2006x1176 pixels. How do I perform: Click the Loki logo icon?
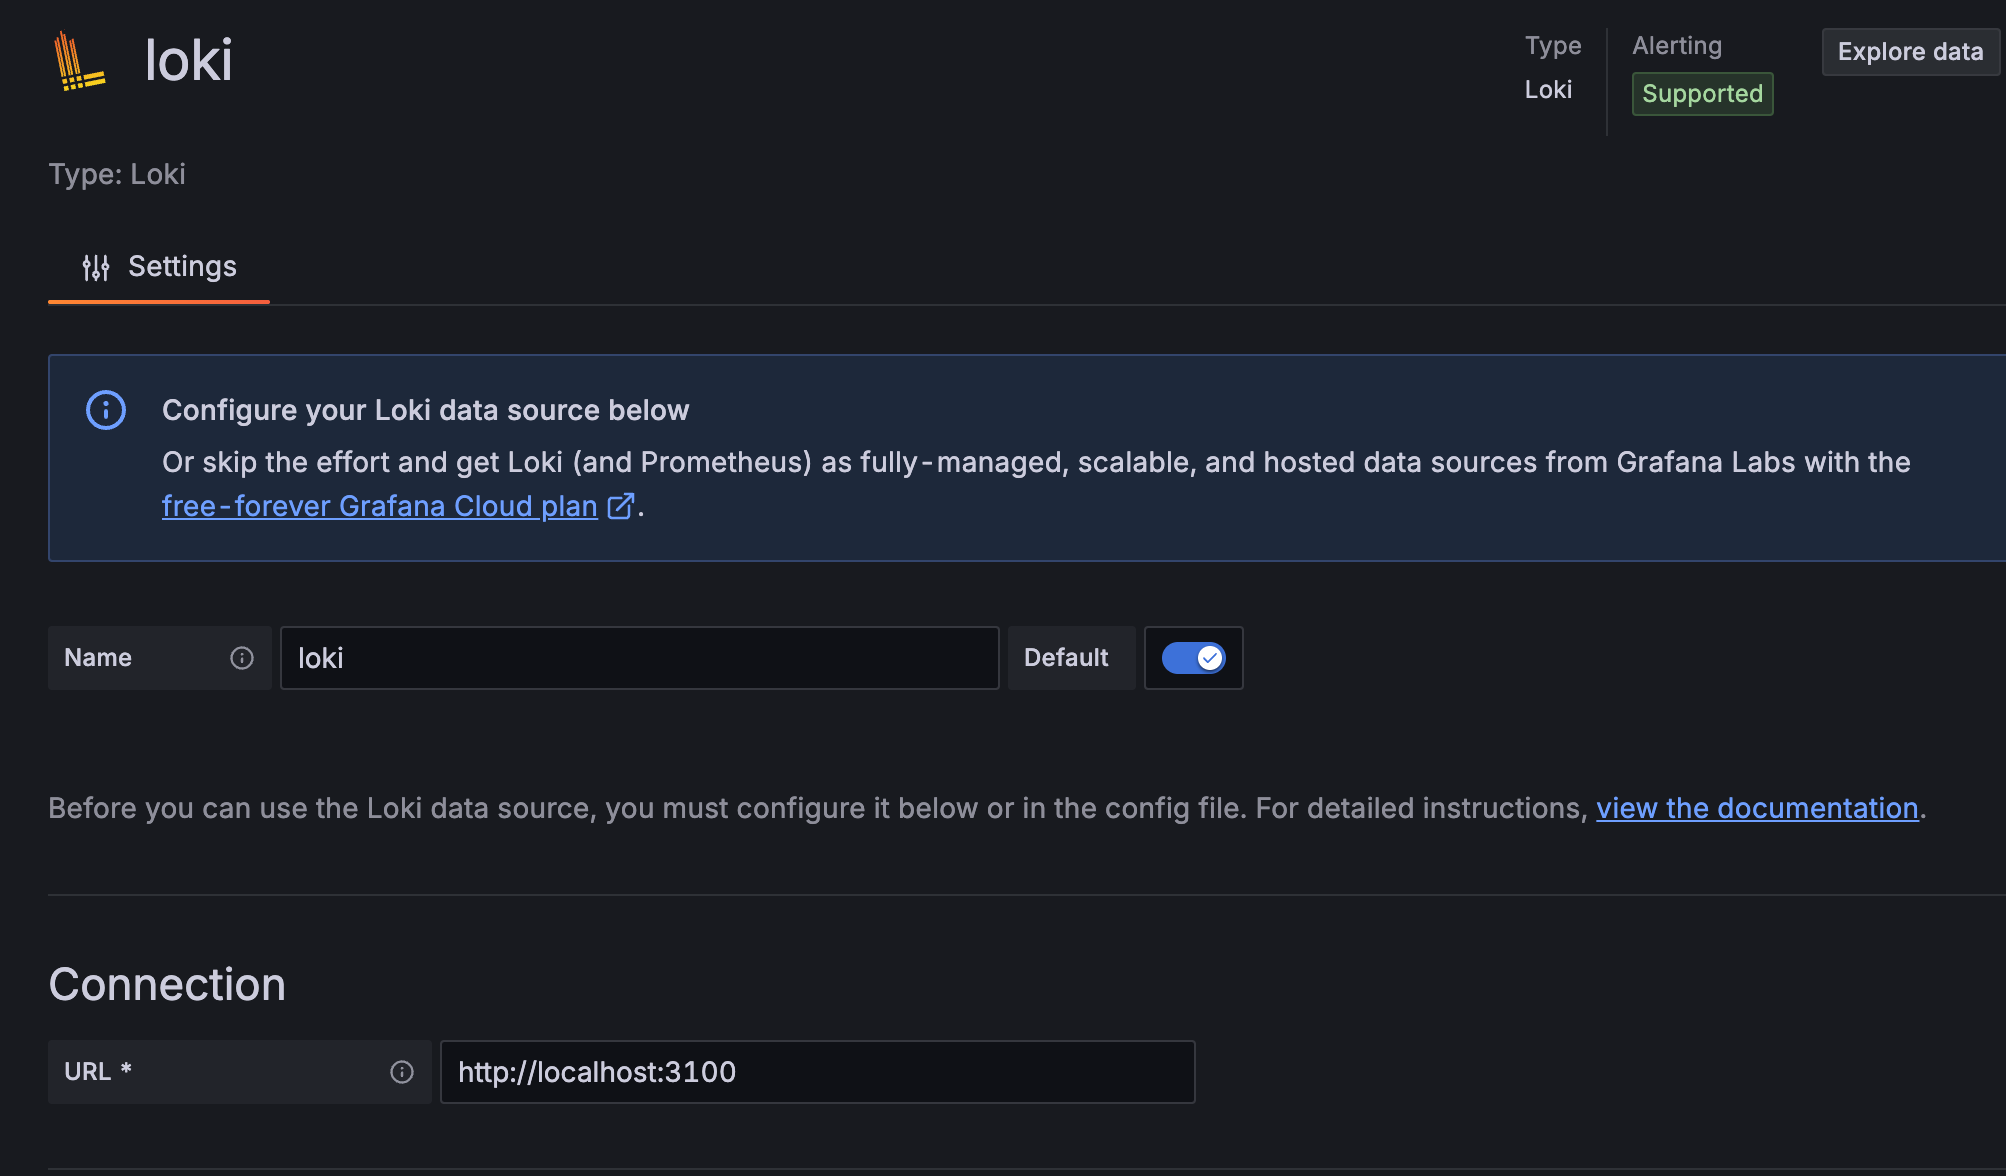coord(77,60)
